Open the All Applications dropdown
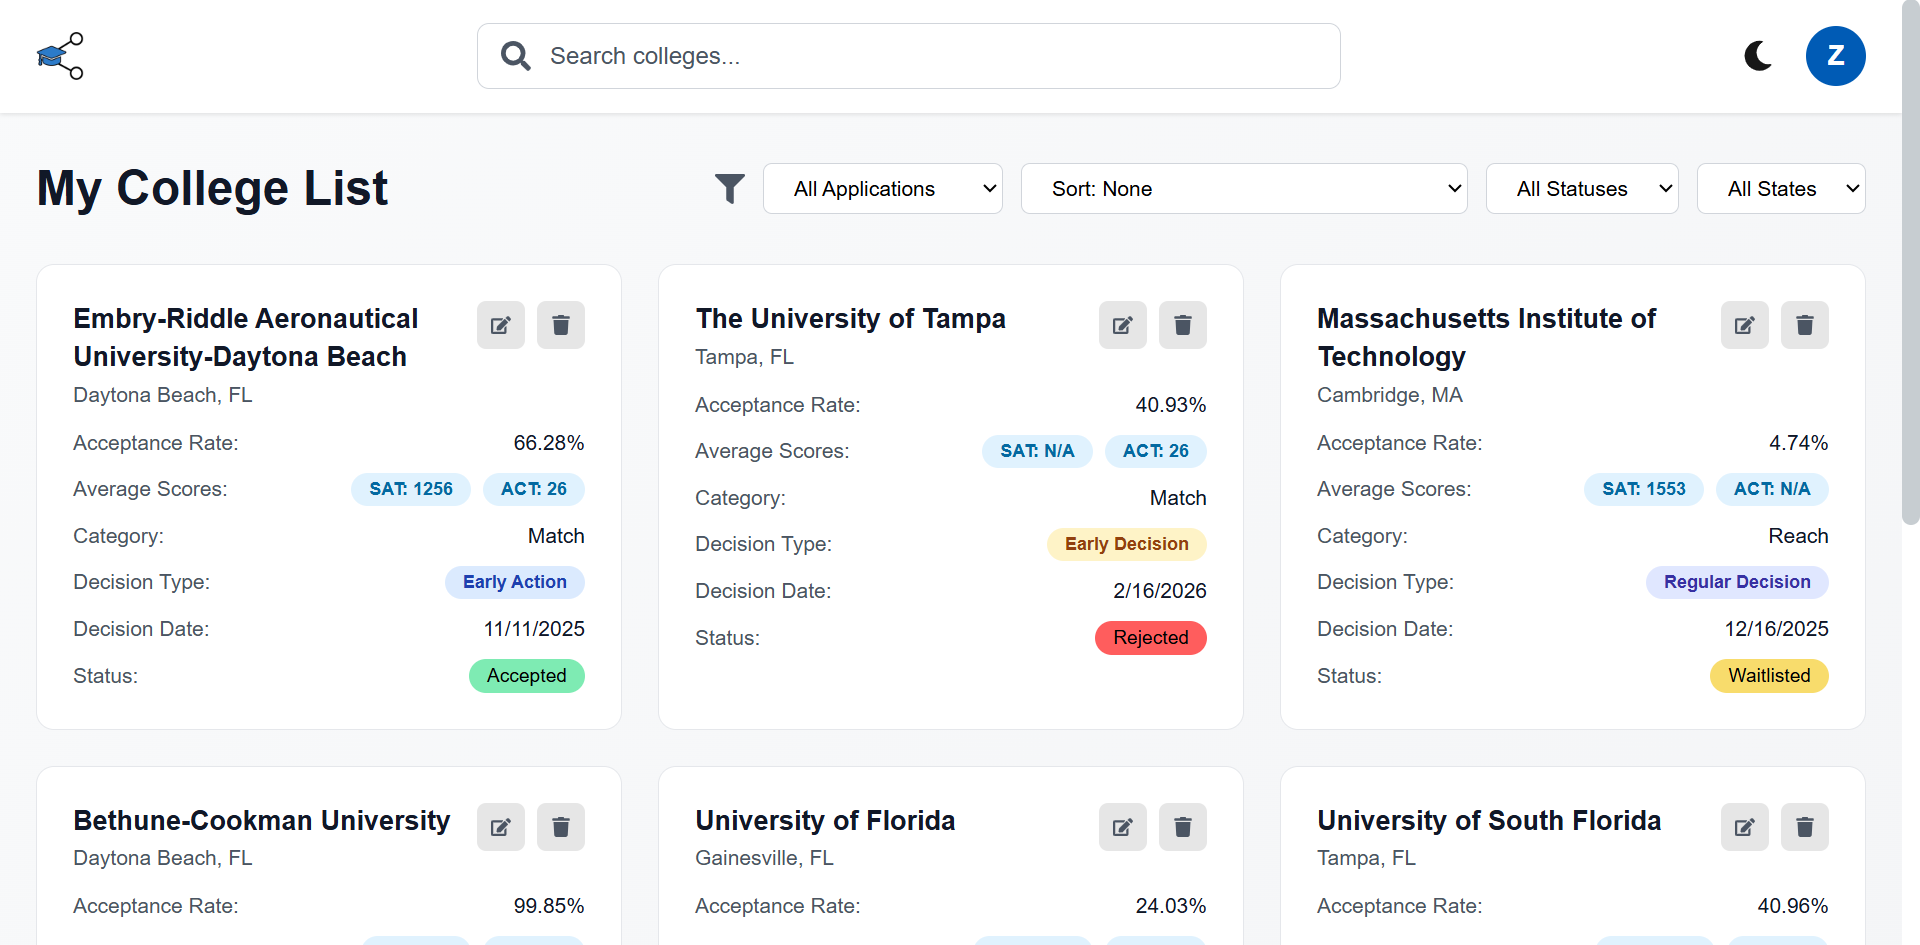1920x945 pixels. point(883,189)
